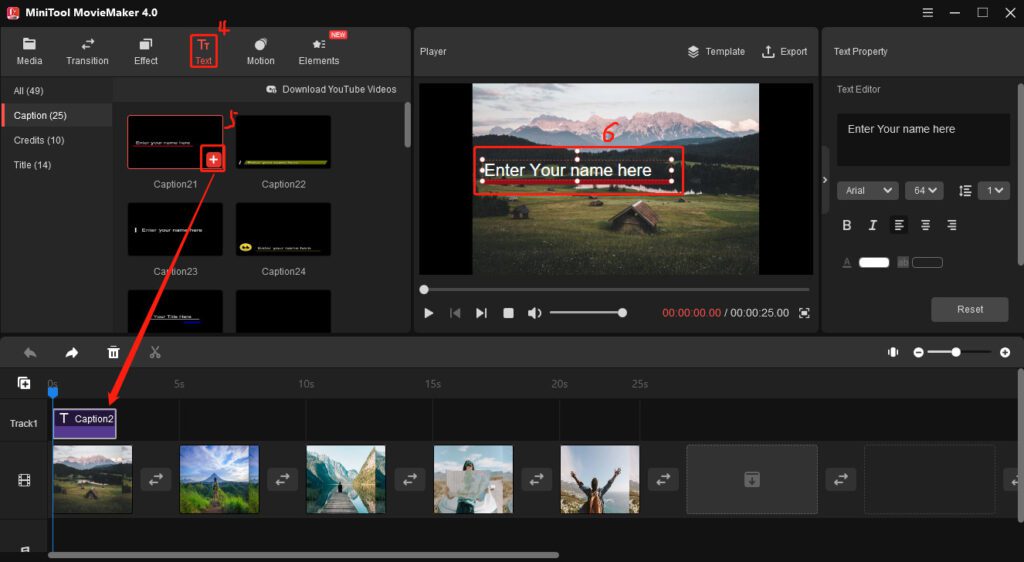Click Download YouTube Videos link
The height and width of the screenshot is (562, 1024).
pos(331,89)
